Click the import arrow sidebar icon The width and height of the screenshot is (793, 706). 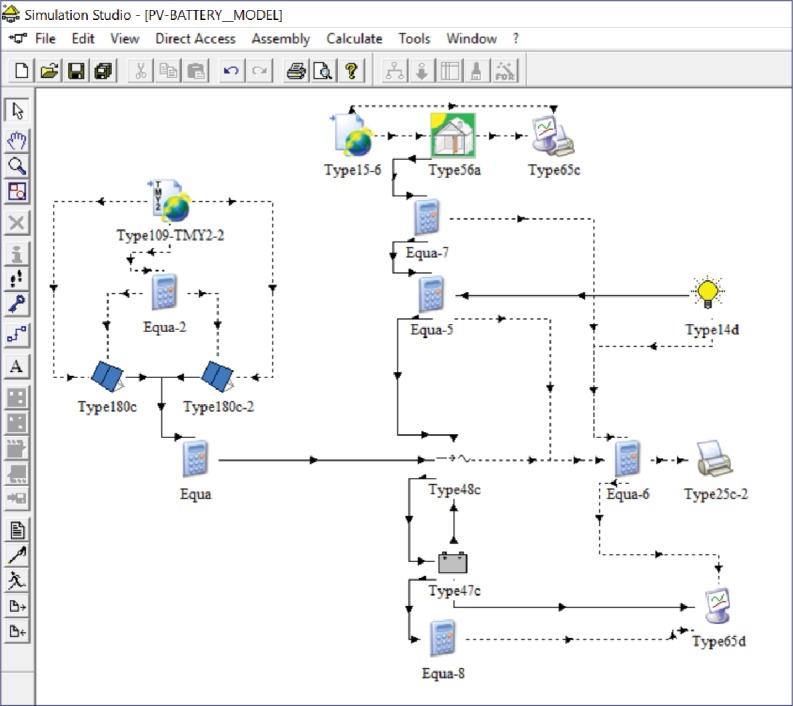coord(17,631)
